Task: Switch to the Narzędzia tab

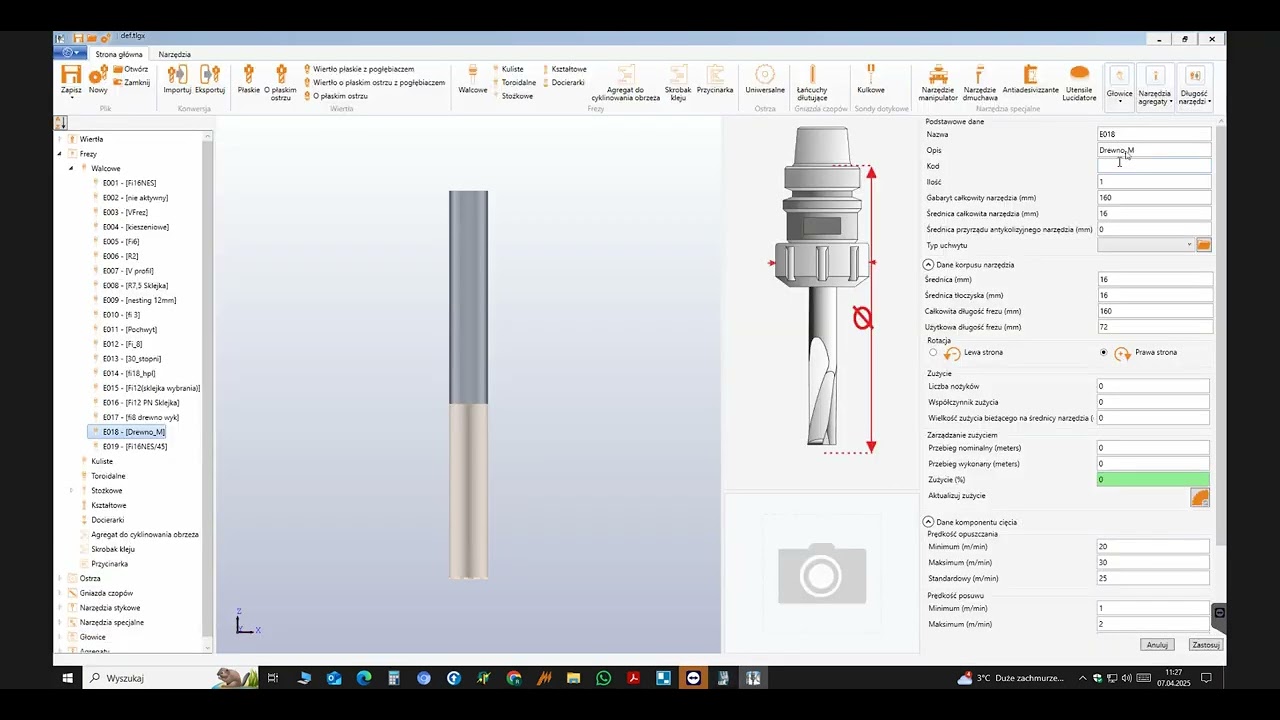Action: click(x=174, y=54)
